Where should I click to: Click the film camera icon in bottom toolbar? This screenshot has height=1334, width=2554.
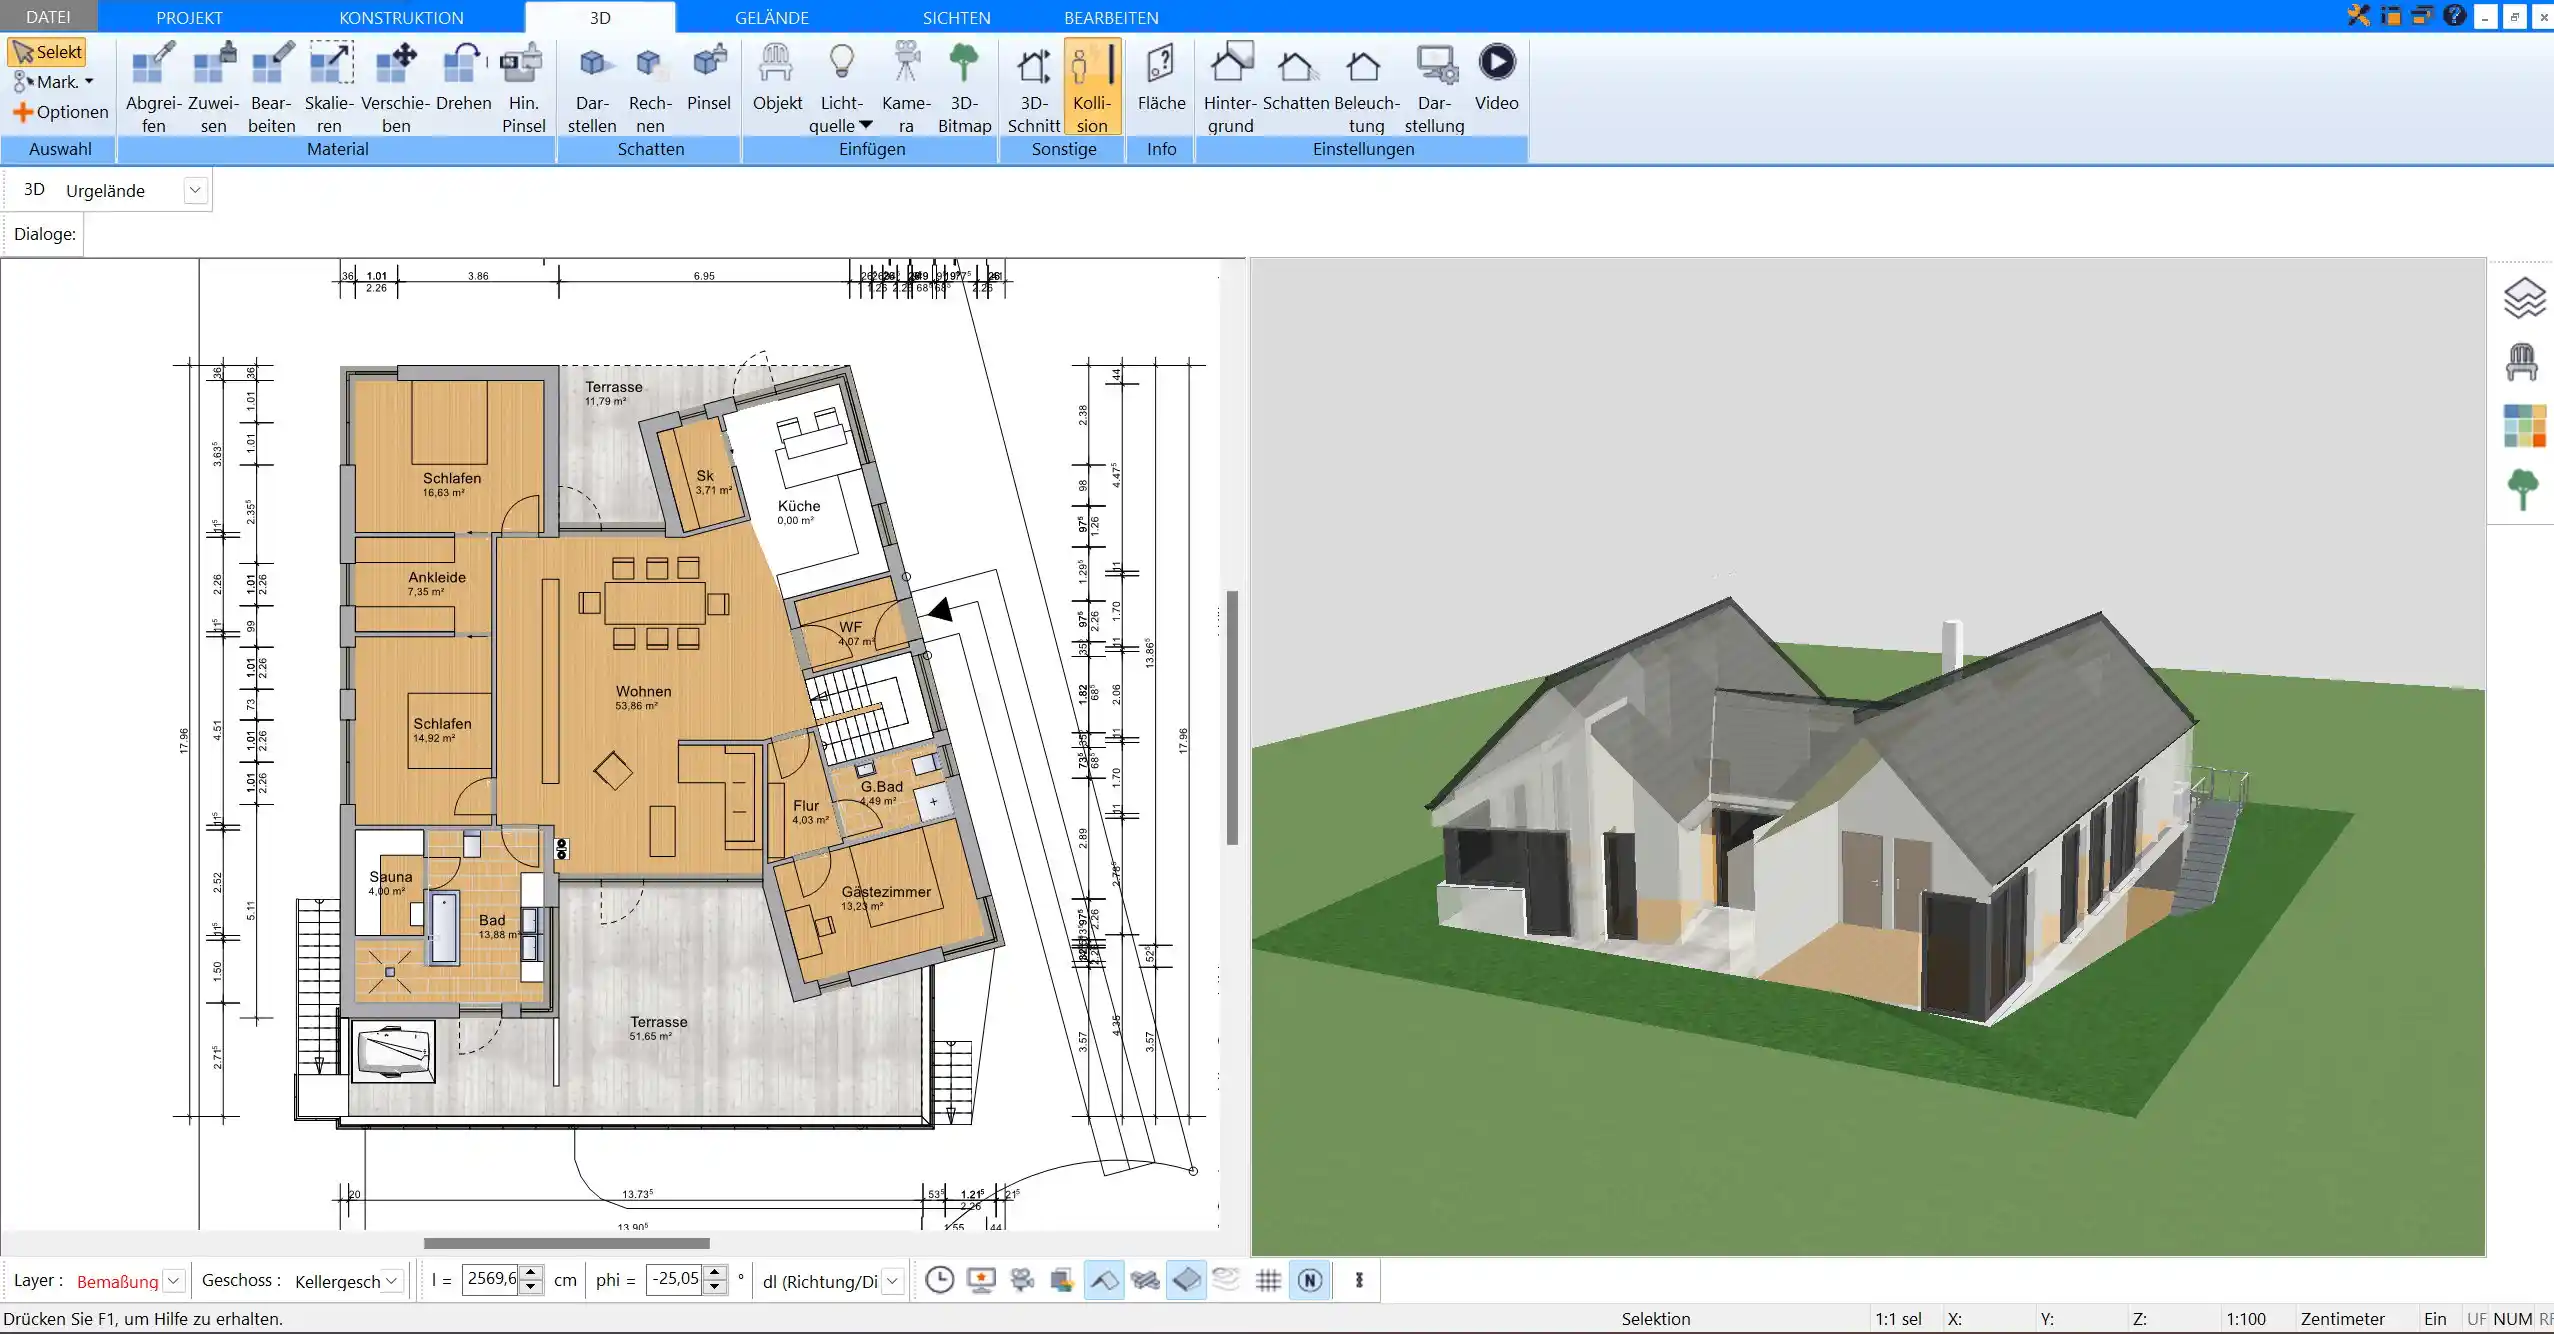[1022, 1280]
